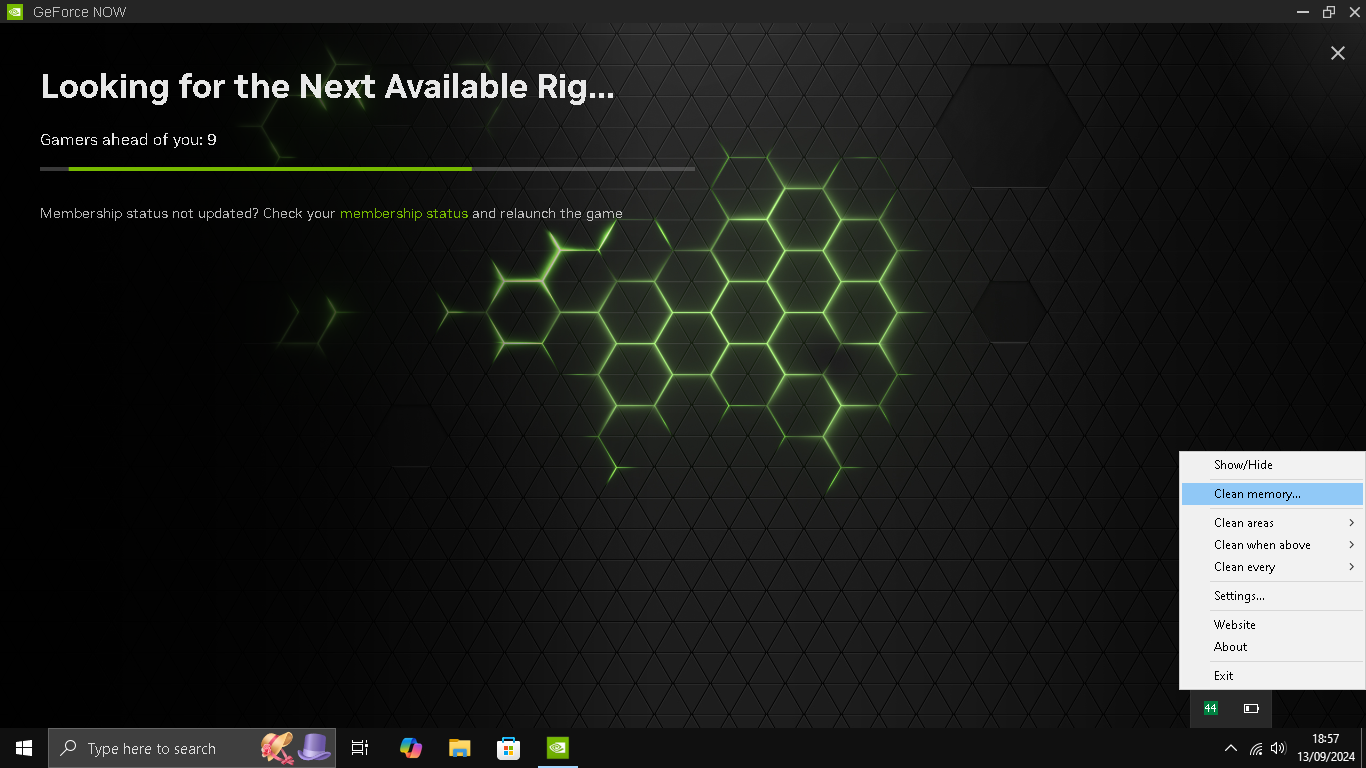The image size is (1366, 768).
Task: Open the Windows Start menu
Action: point(24,748)
